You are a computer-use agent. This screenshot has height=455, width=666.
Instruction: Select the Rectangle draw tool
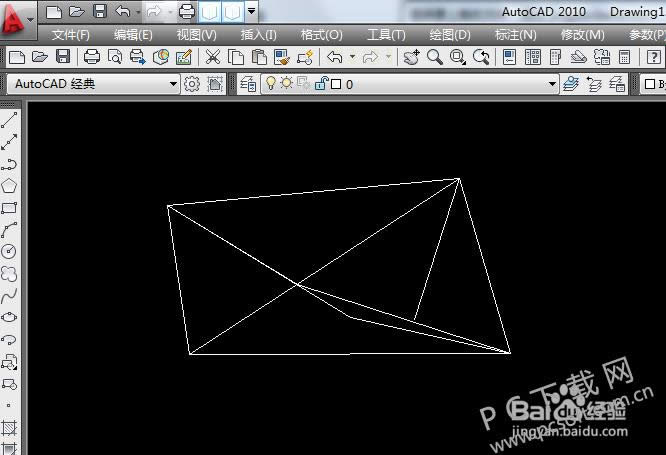10,208
